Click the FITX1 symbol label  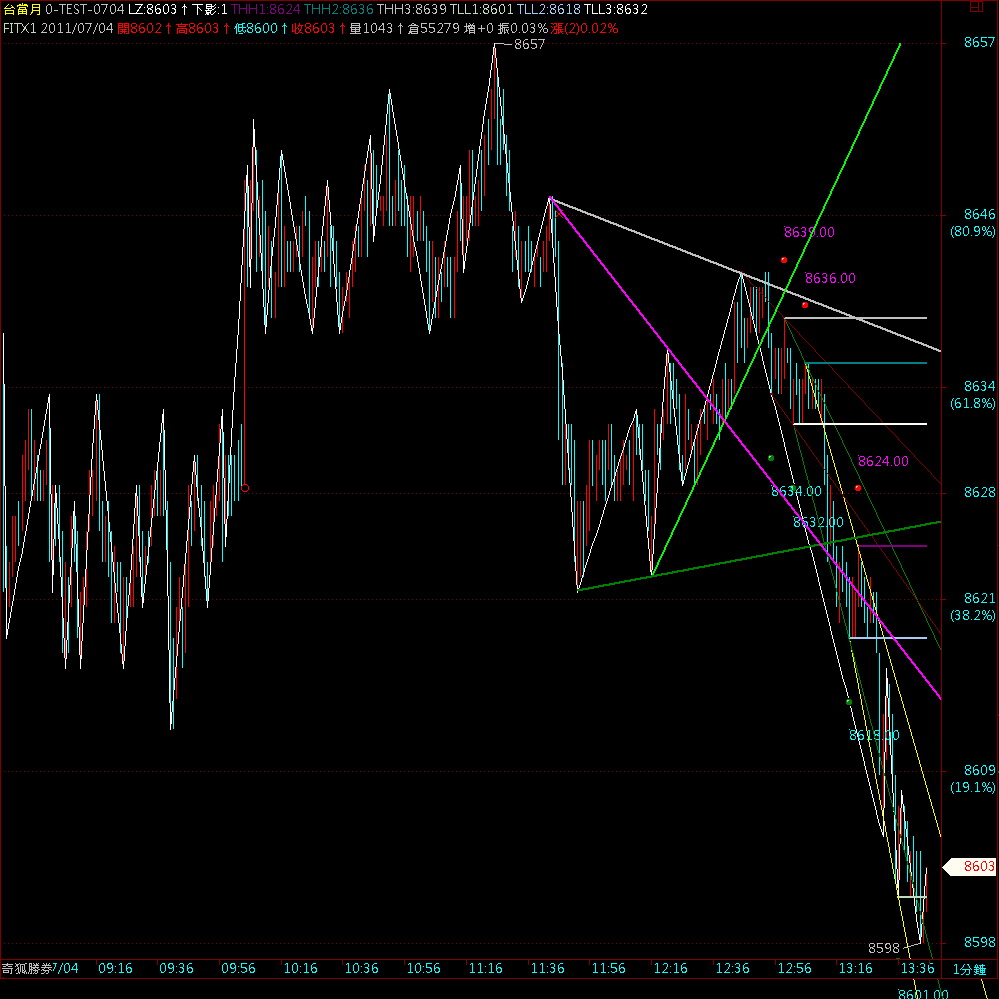click(20, 28)
